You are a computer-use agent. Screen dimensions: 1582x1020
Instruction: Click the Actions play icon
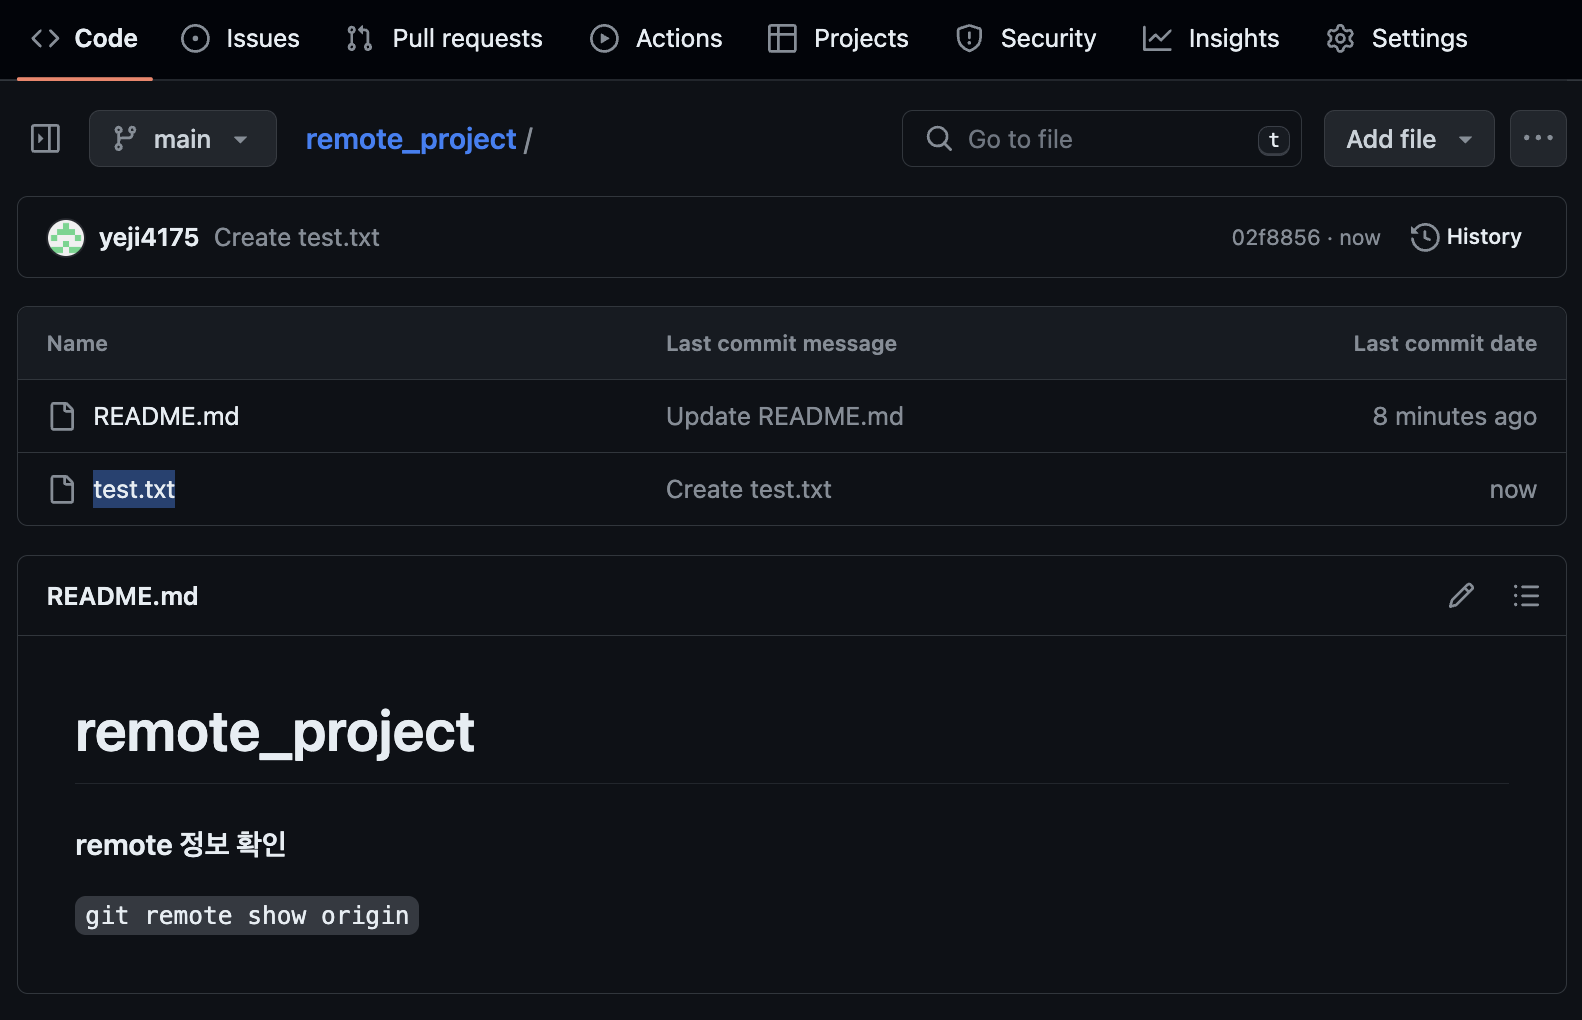604,38
